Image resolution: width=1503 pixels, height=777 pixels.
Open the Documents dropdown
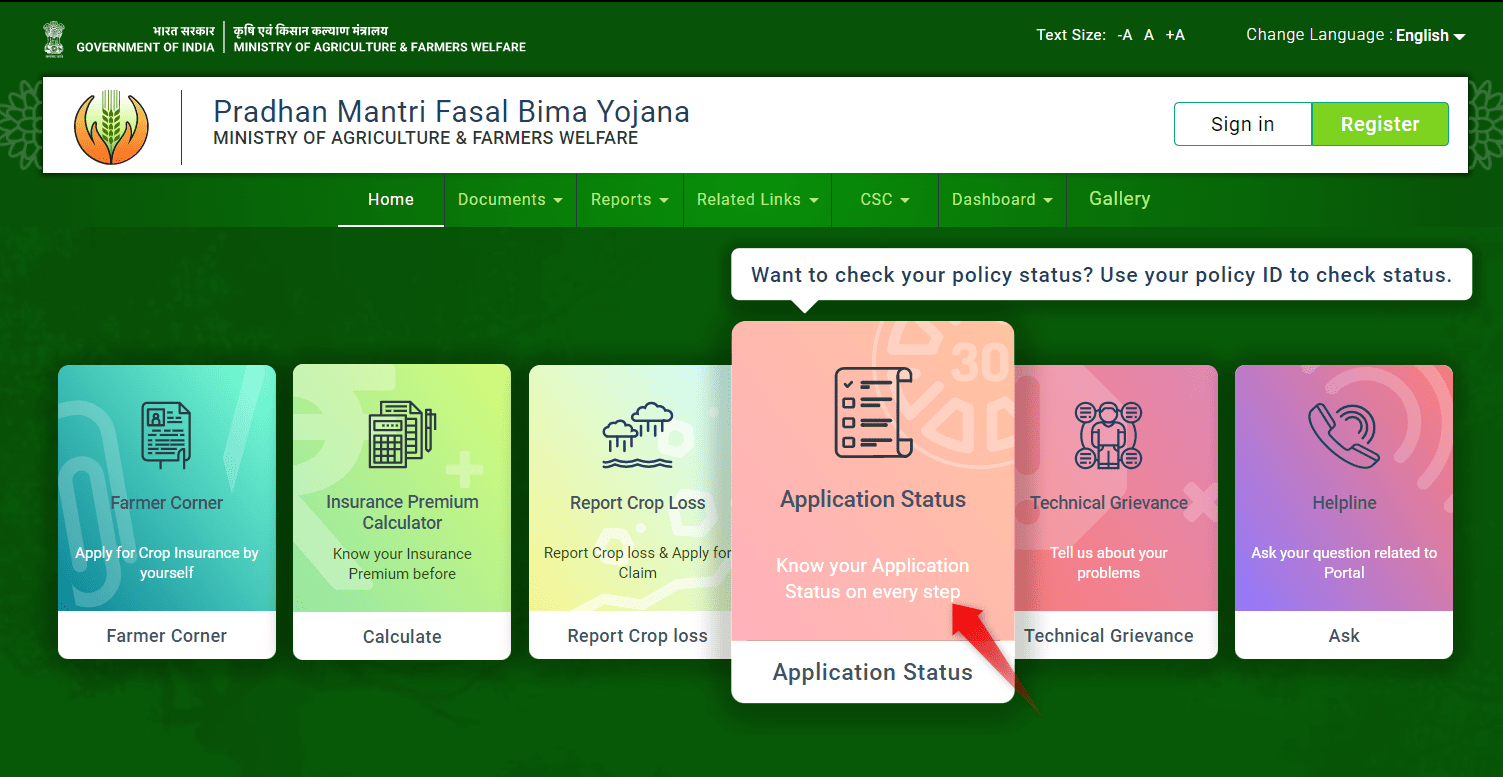pyautogui.click(x=509, y=199)
